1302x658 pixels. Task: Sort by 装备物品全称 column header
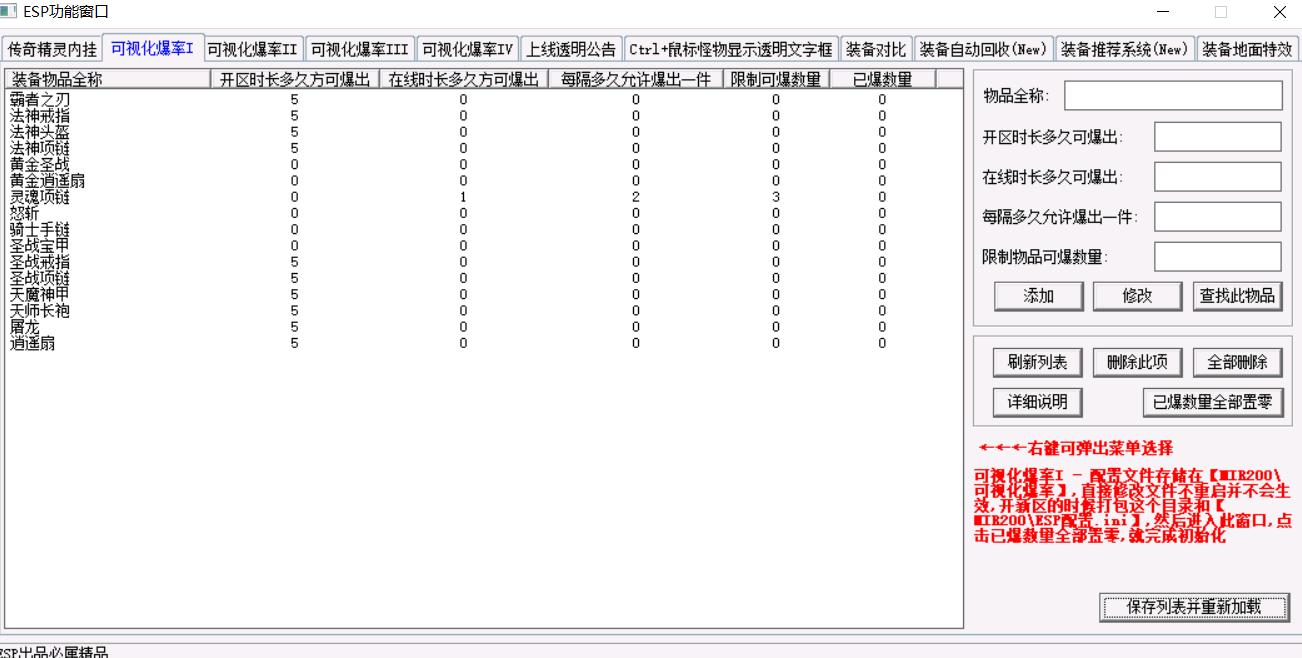pos(107,79)
